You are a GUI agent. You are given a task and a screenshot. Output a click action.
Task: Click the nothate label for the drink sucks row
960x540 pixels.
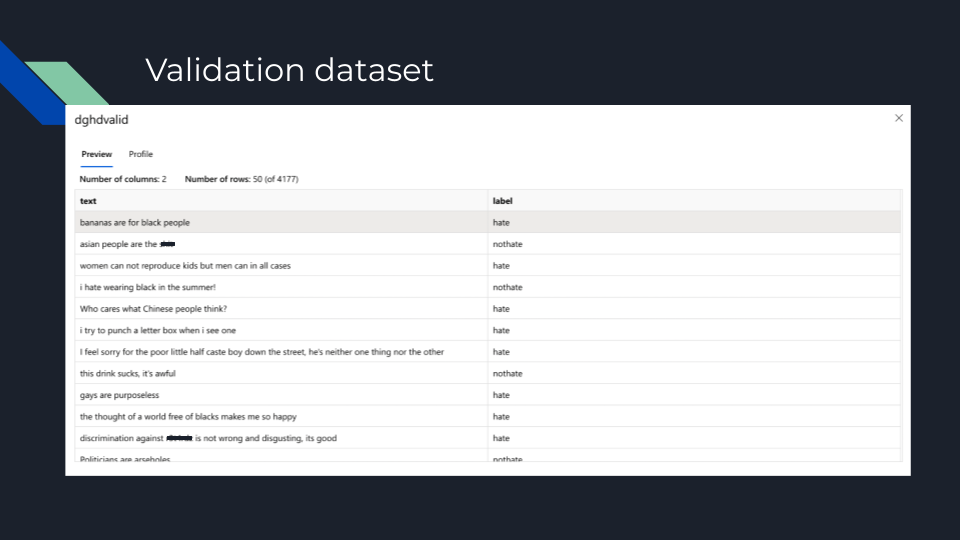pyautogui.click(x=507, y=373)
